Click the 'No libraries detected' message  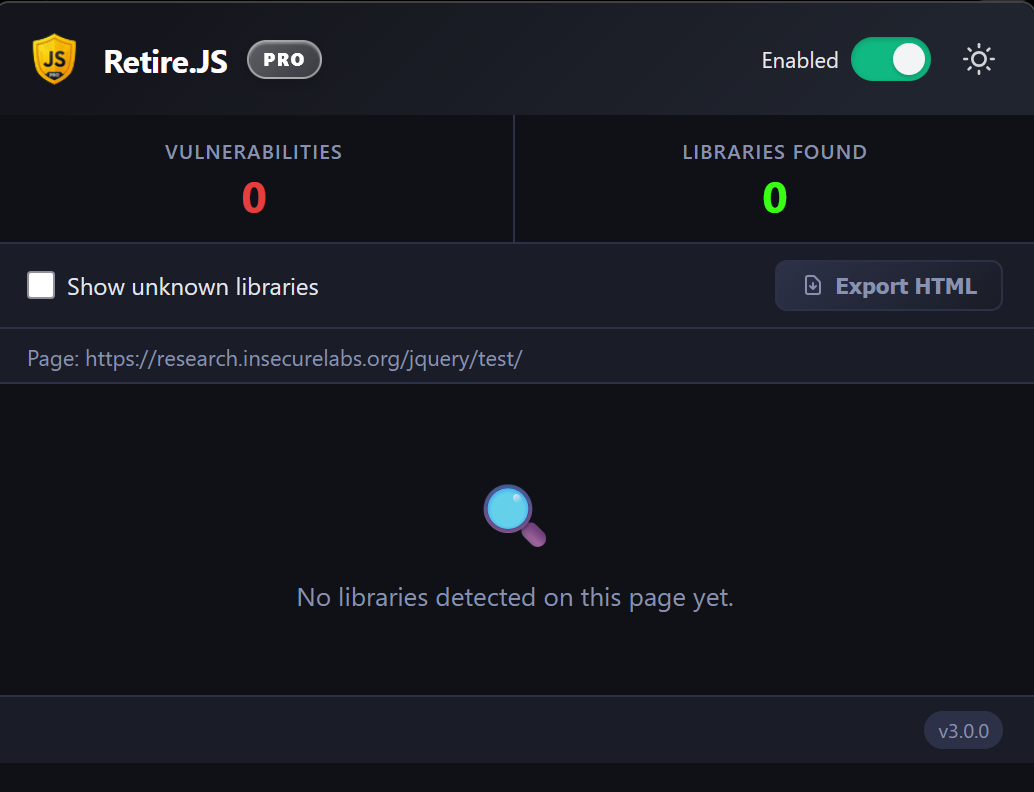(515, 597)
